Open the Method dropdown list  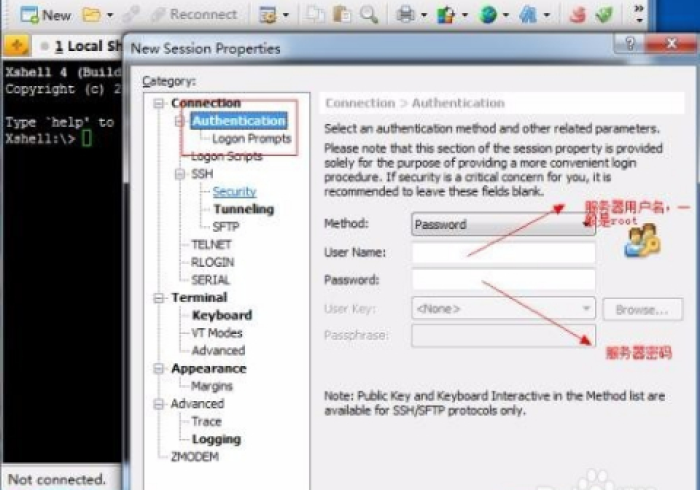[x=588, y=224]
